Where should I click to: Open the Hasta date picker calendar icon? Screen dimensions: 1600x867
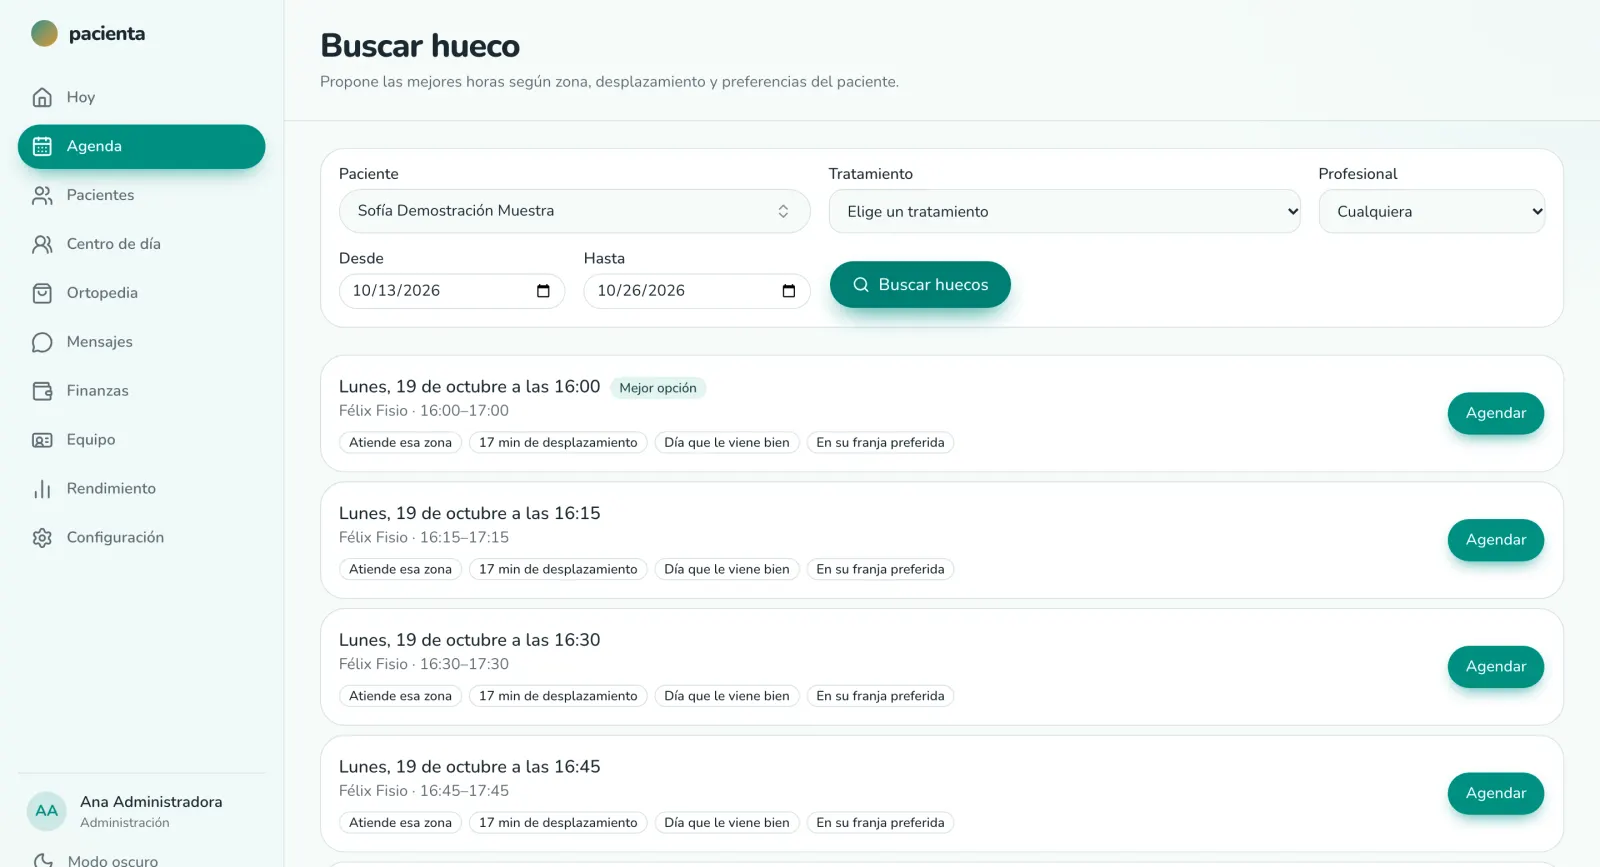tap(788, 291)
